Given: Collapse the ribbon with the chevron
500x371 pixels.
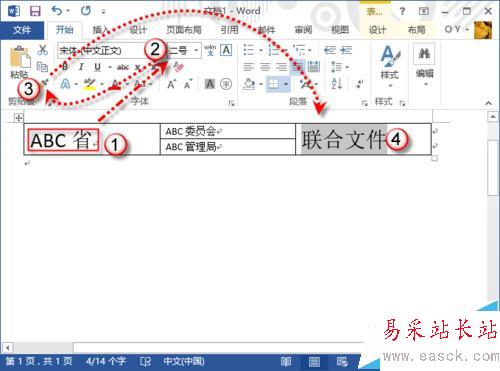Looking at the screenshot, I should [x=488, y=103].
